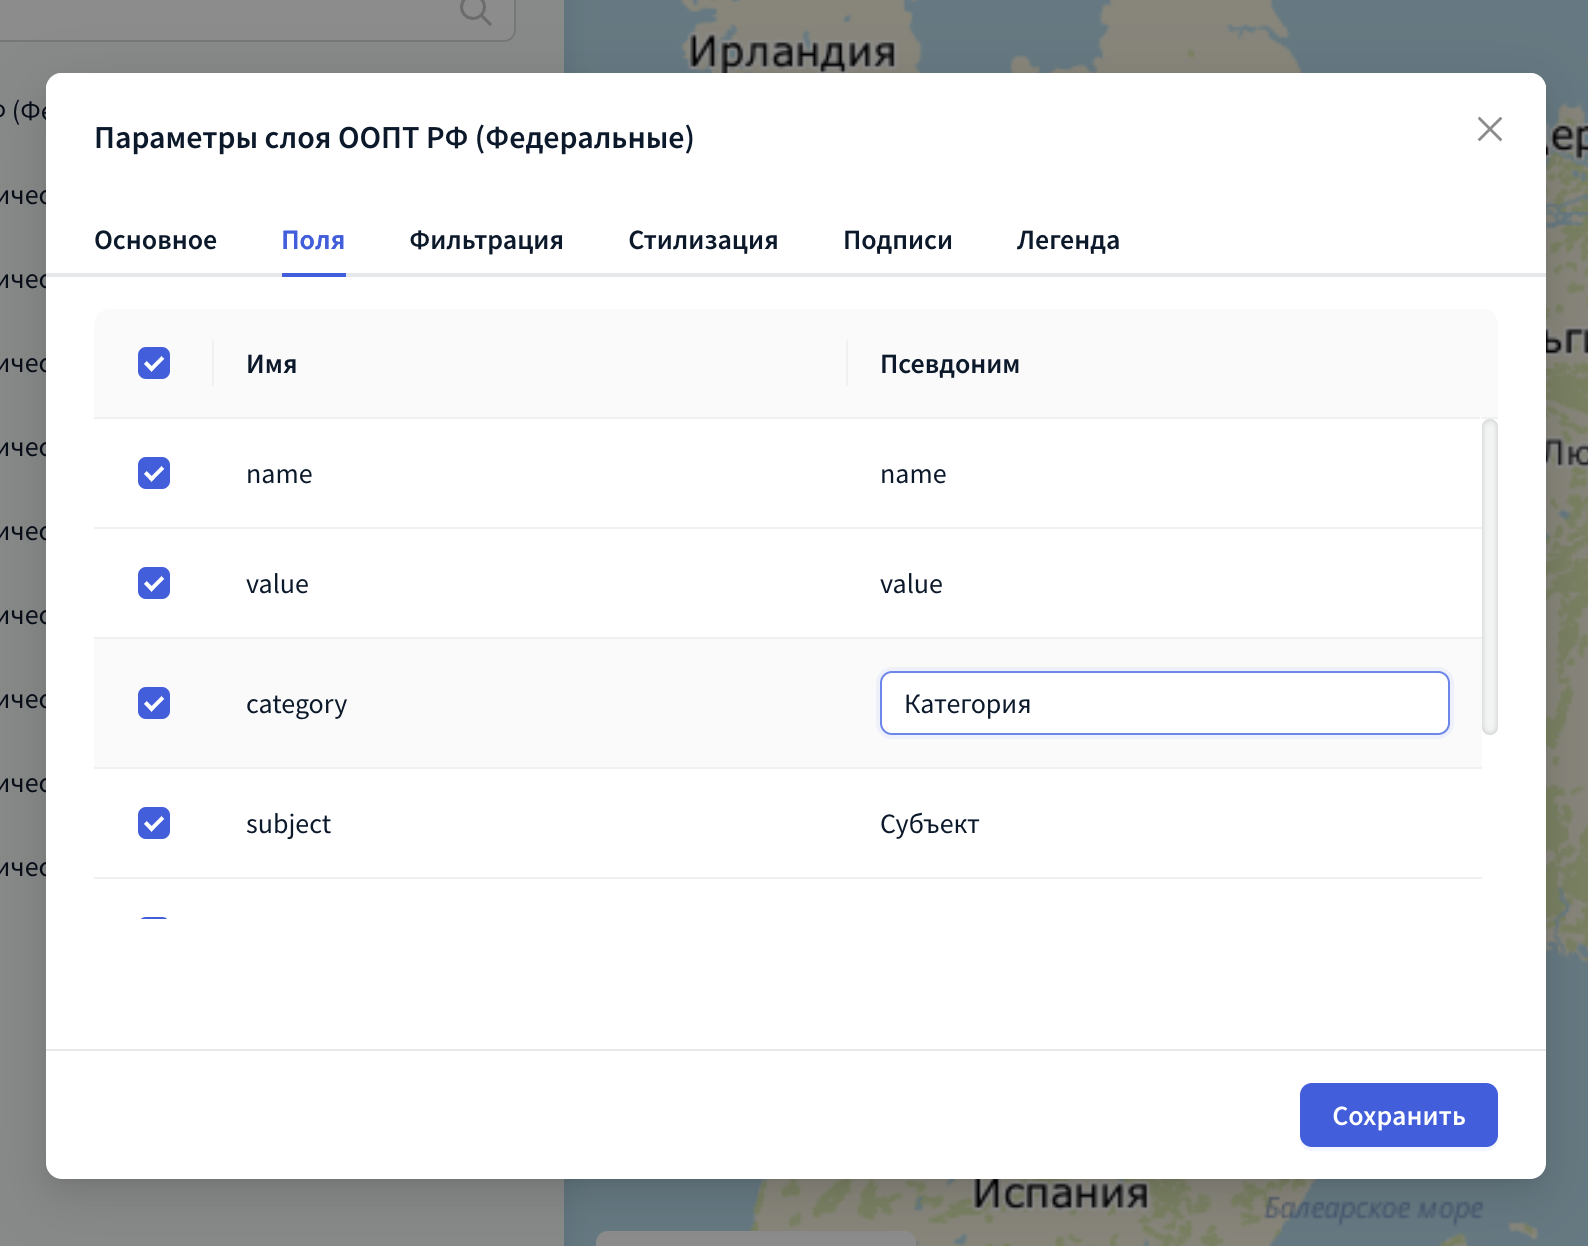Toggle the select-all checkbox in table header
The height and width of the screenshot is (1246, 1588).
click(154, 363)
